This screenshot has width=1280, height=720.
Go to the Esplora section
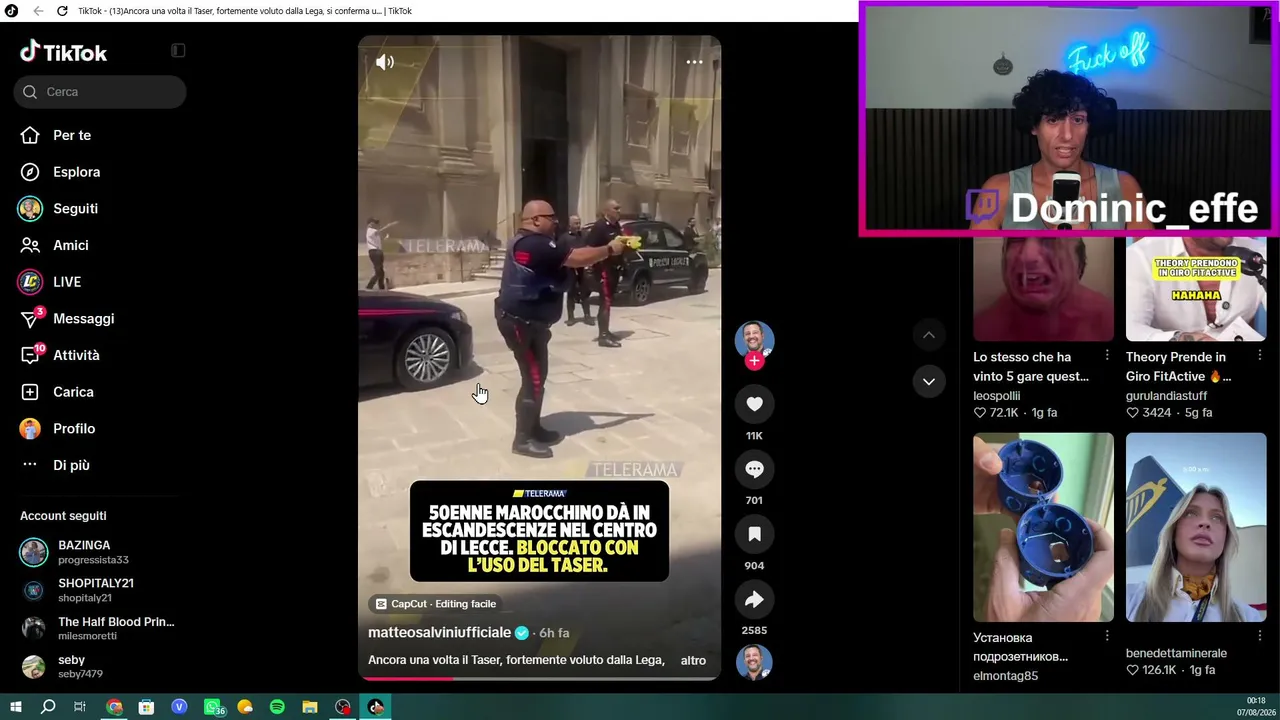click(77, 172)
